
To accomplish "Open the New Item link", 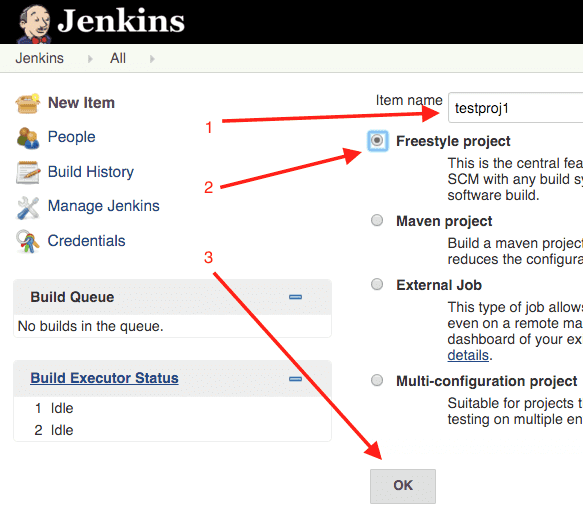I will [81, 103].
